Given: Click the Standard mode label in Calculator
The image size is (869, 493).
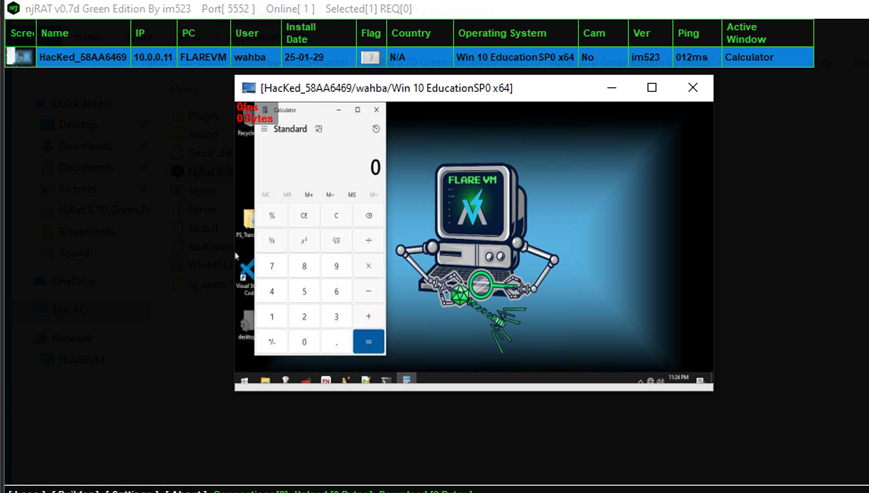Looking at the screenshot, I should [x=290, y=129].
